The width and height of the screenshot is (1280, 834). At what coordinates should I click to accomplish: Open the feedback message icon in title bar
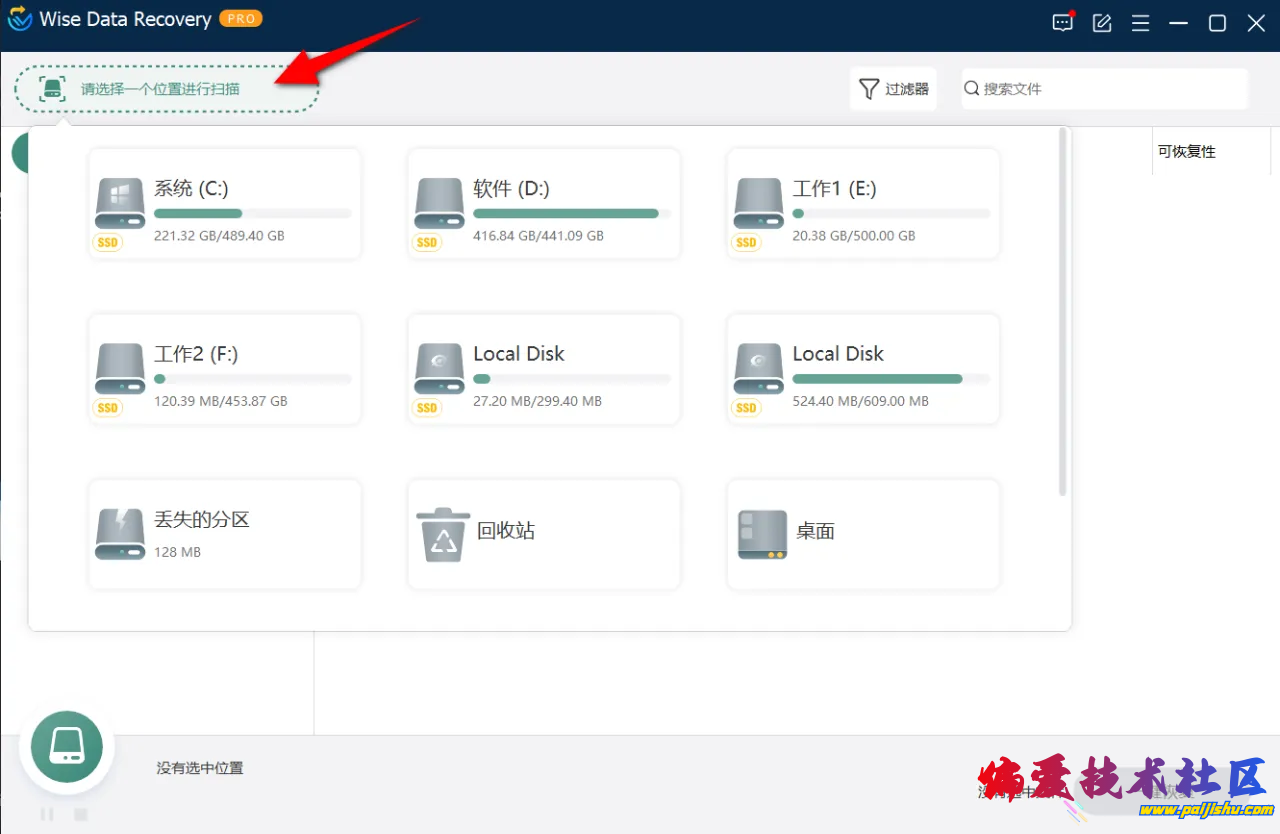pos(1062,23)
